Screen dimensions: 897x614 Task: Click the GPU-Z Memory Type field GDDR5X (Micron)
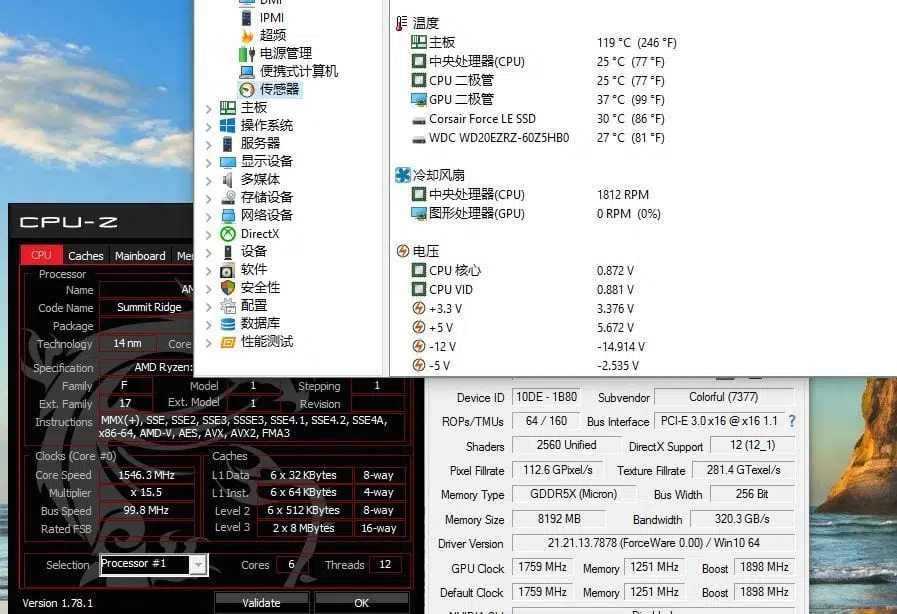click(x=574, y=494)
